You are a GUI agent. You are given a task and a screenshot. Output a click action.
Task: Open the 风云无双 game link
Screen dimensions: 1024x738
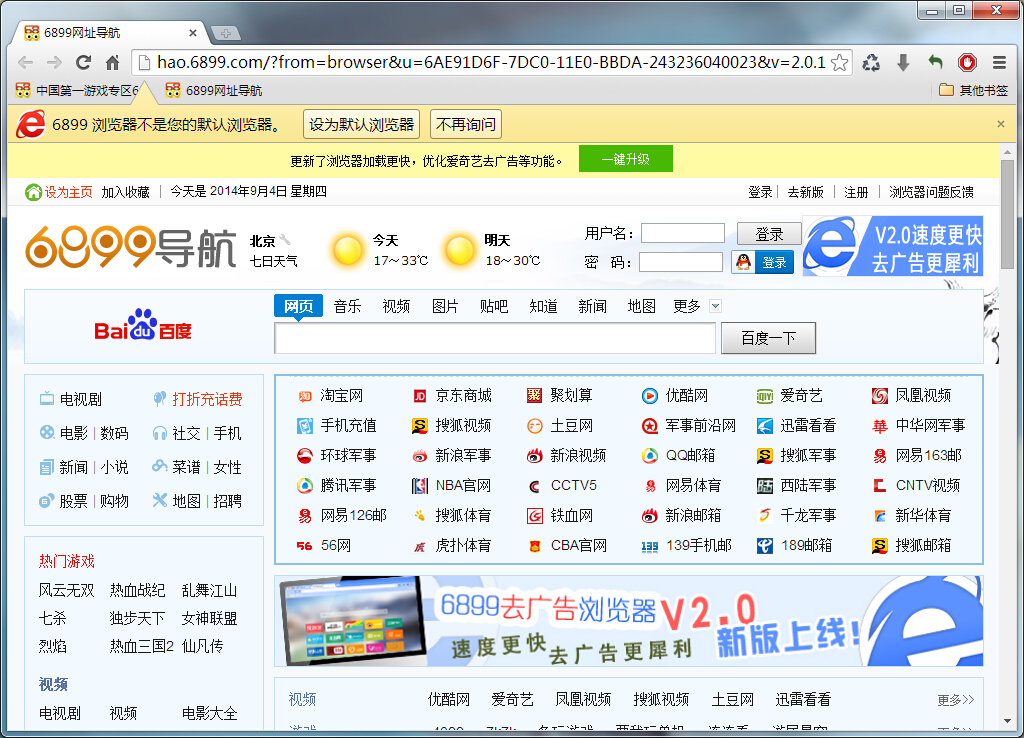pyautogui.click(x=67, y=590)
